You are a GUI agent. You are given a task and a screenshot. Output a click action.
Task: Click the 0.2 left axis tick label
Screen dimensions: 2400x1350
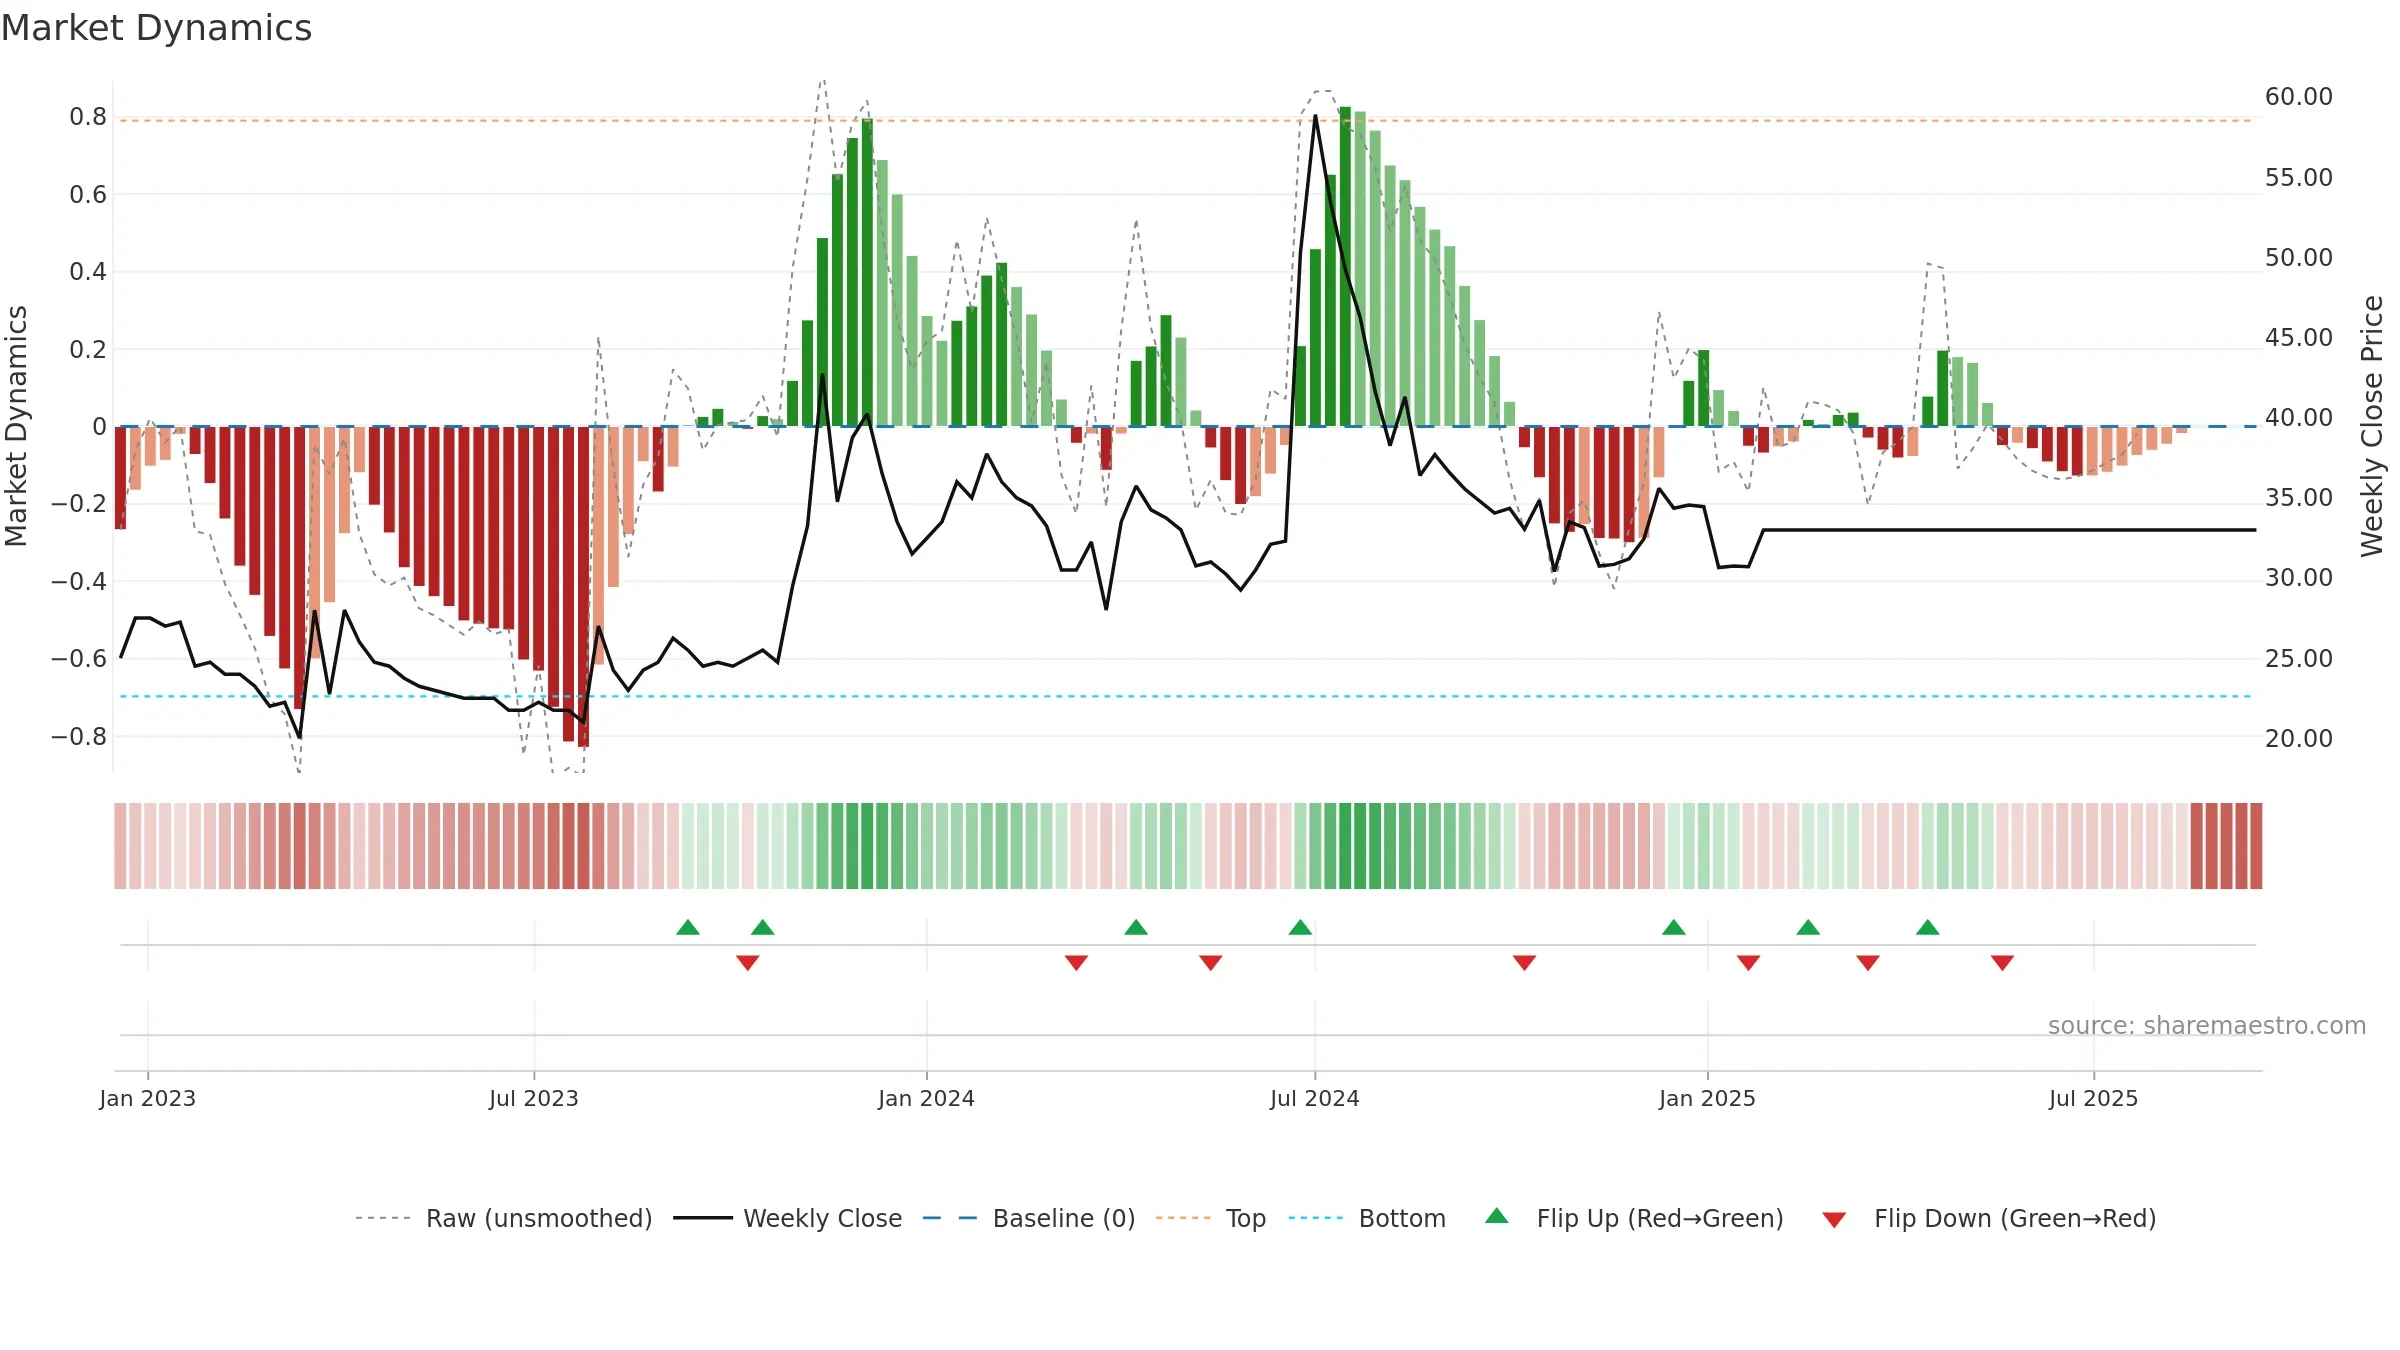88,349
